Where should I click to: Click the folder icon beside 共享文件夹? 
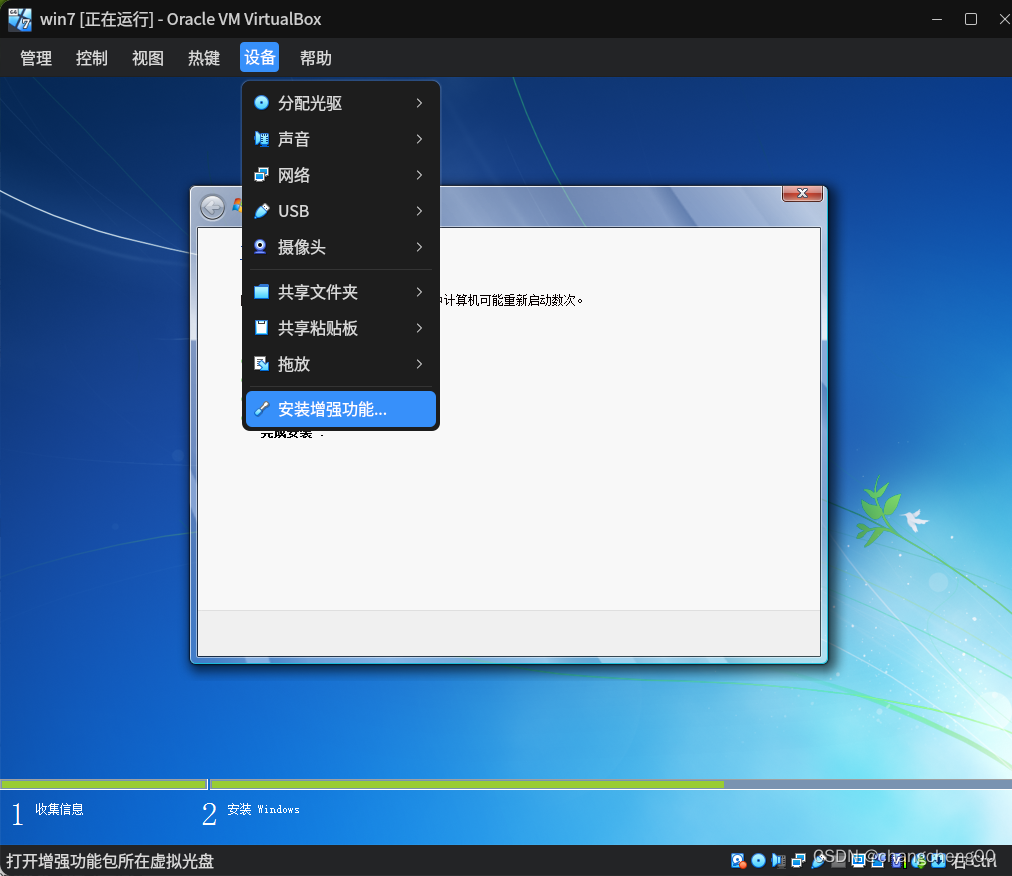pyautogui.click(x=261, y=292)
